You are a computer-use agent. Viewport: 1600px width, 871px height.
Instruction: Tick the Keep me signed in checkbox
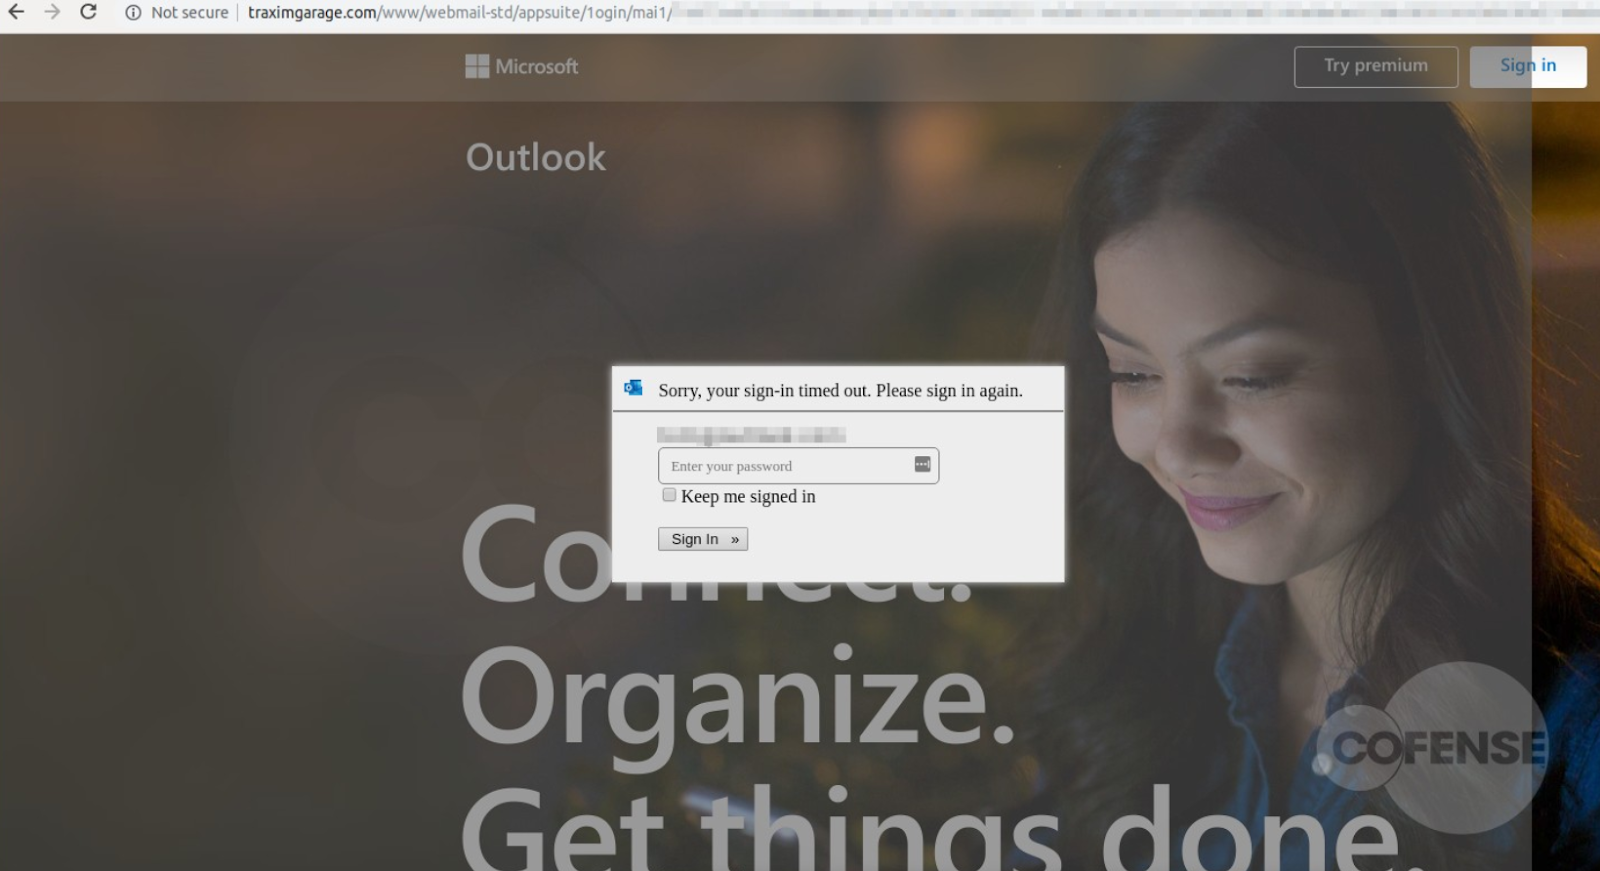click(669, 495)
